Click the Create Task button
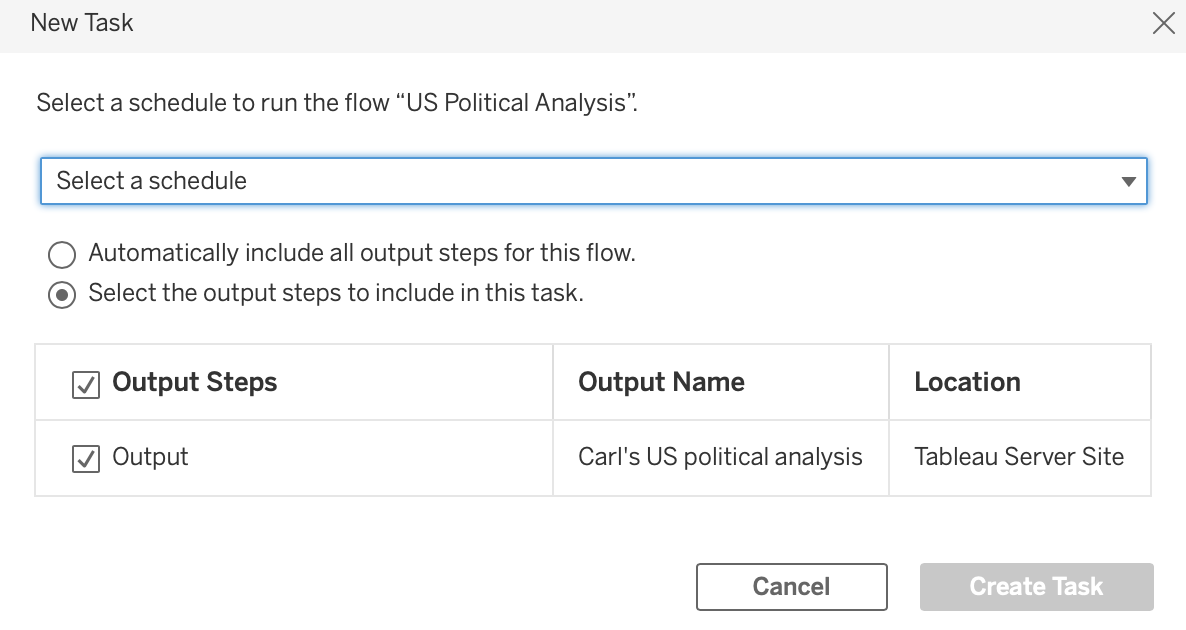This screenshot has width=1186, height=630. point(1036,587)
